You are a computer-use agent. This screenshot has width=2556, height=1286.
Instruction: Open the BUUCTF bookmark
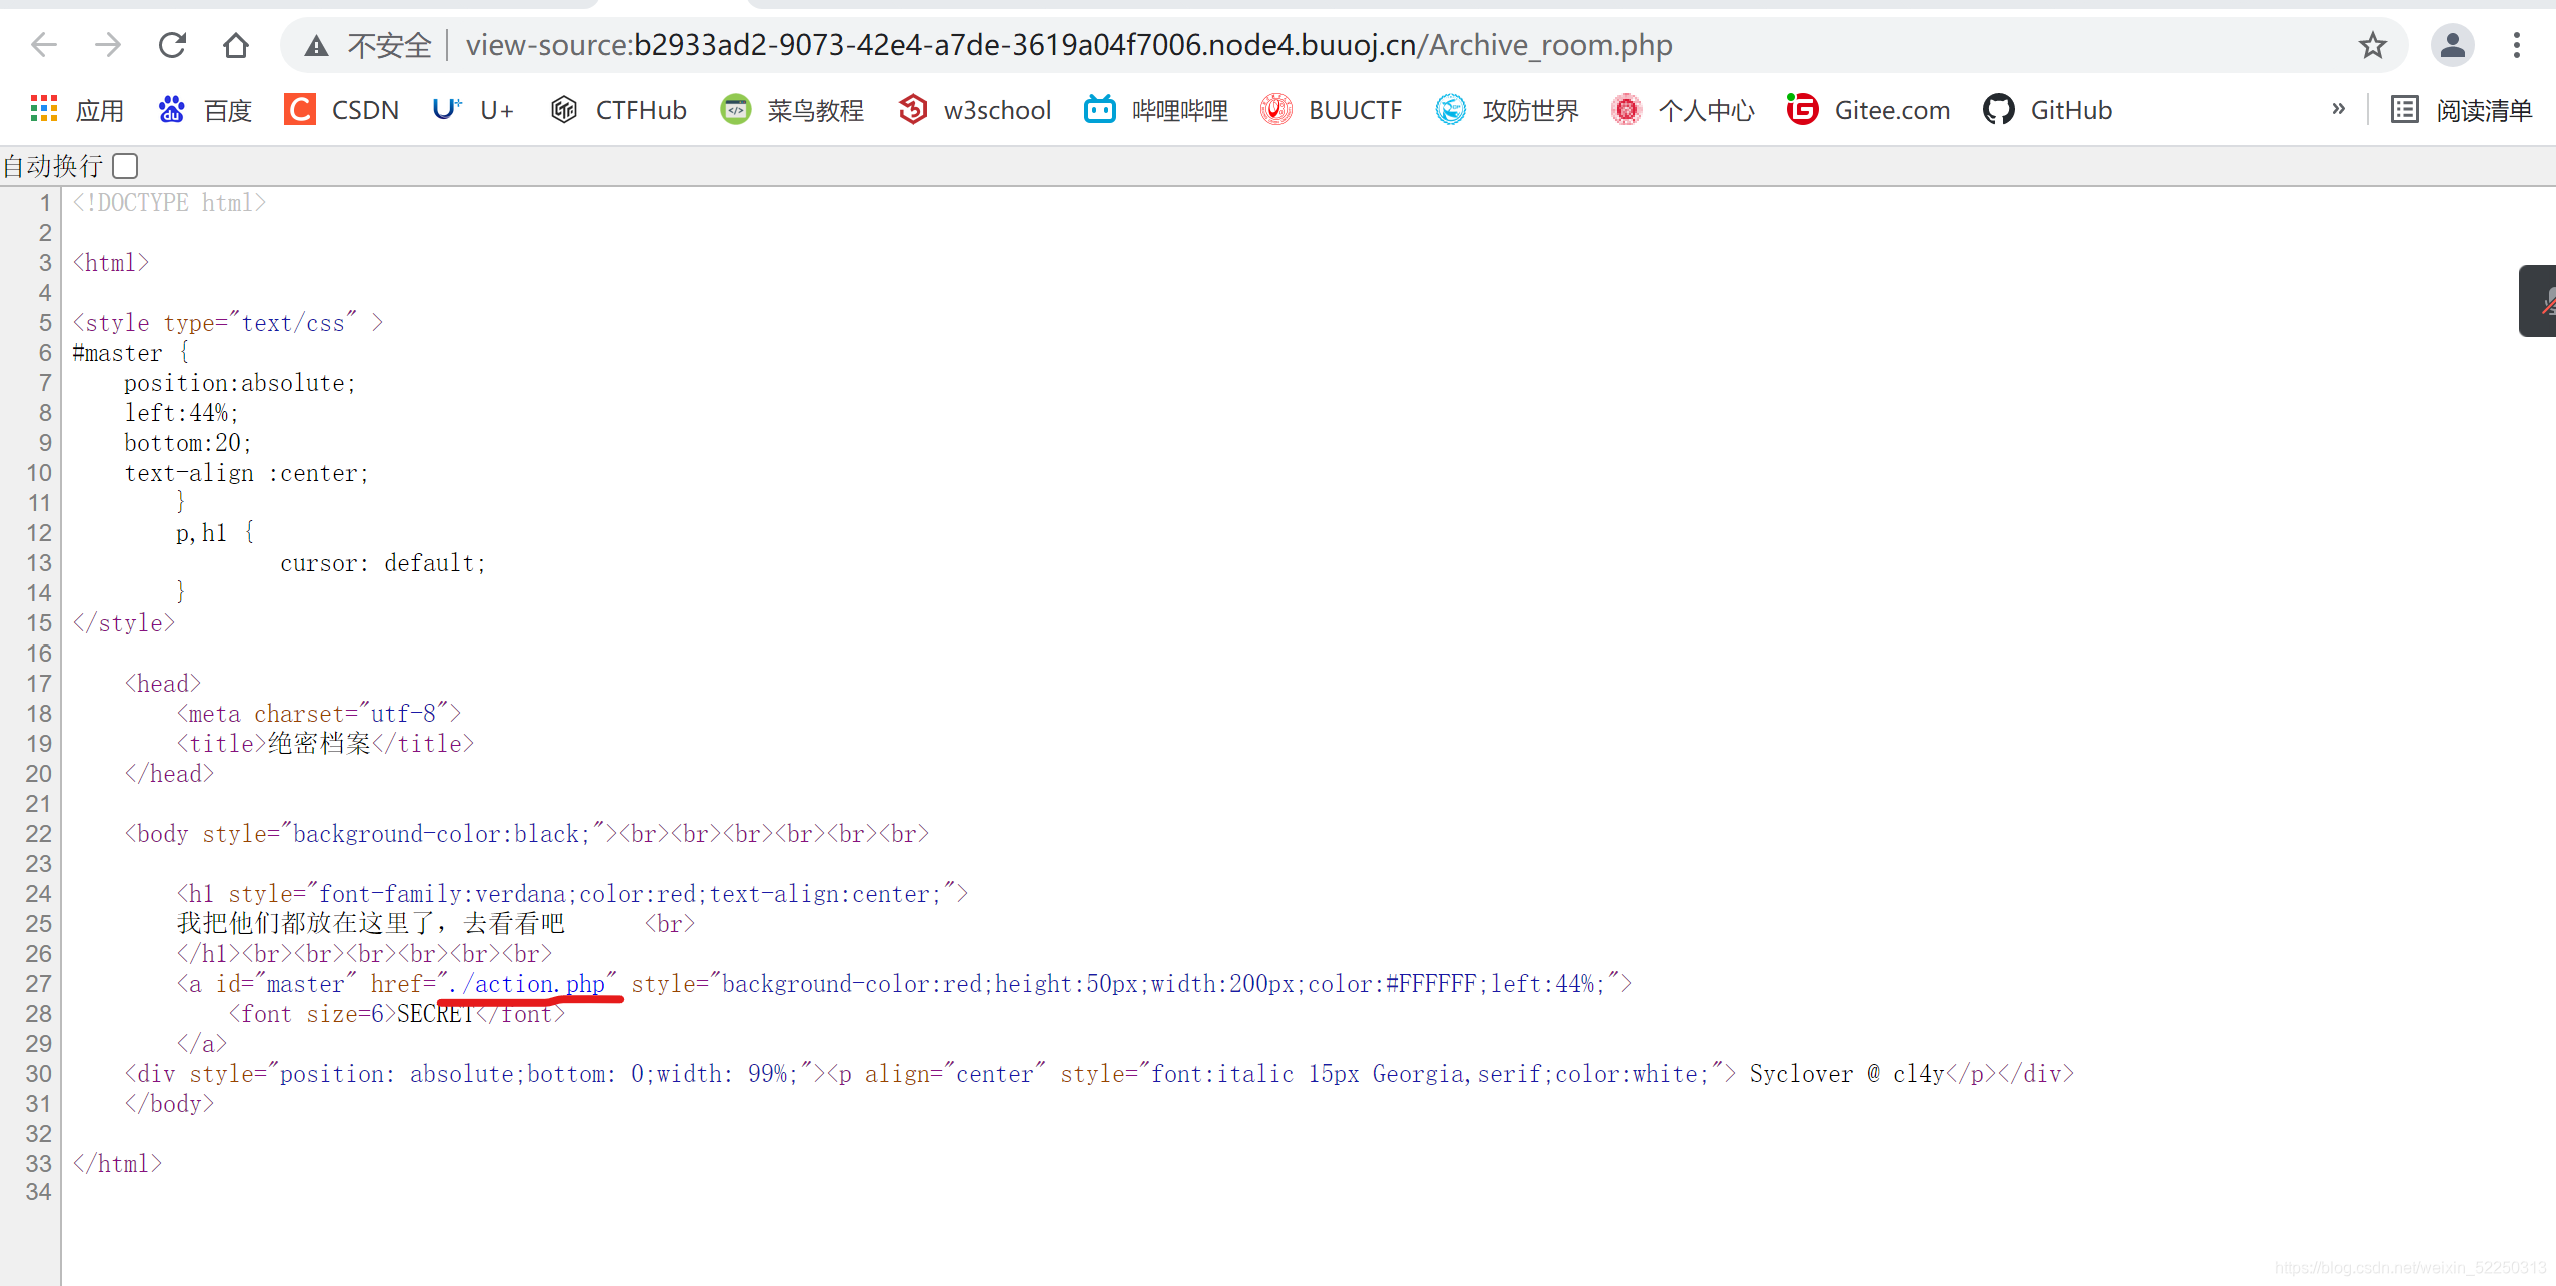(x=1331, y=110)
